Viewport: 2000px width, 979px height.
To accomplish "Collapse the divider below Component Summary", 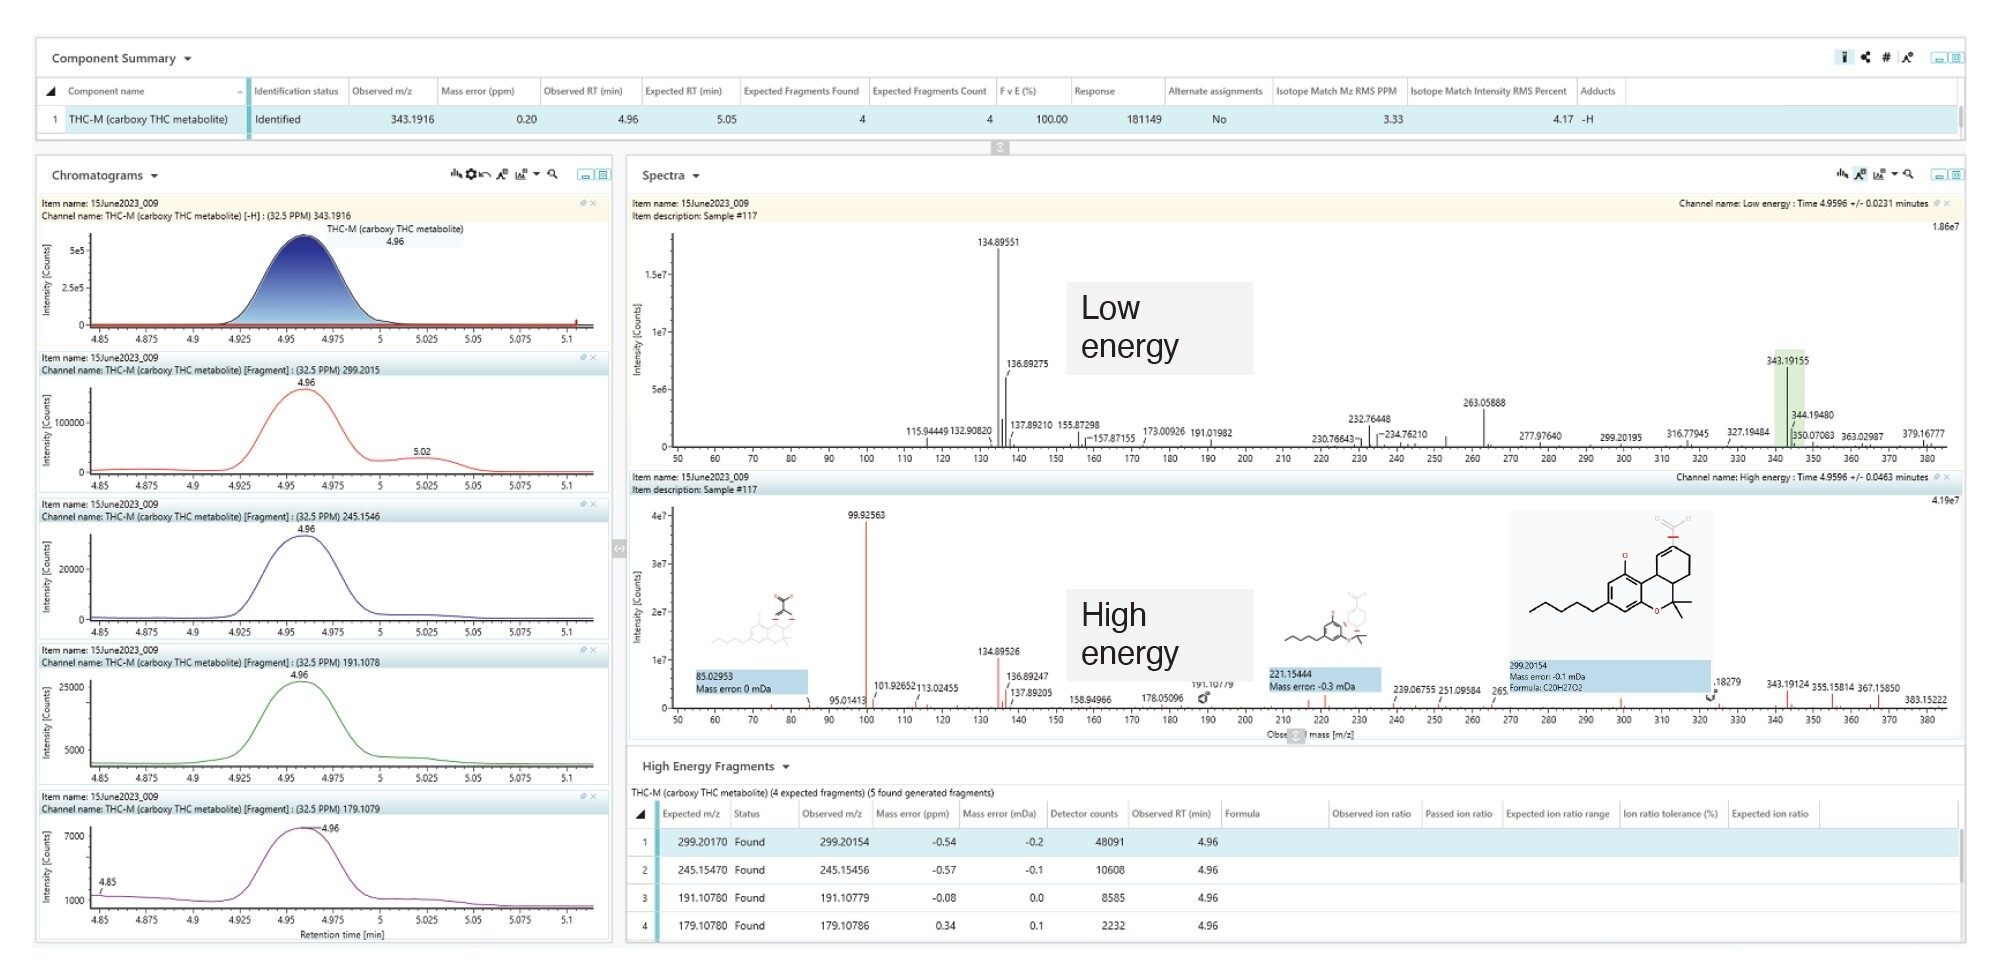I will (x=1000, y=148).
